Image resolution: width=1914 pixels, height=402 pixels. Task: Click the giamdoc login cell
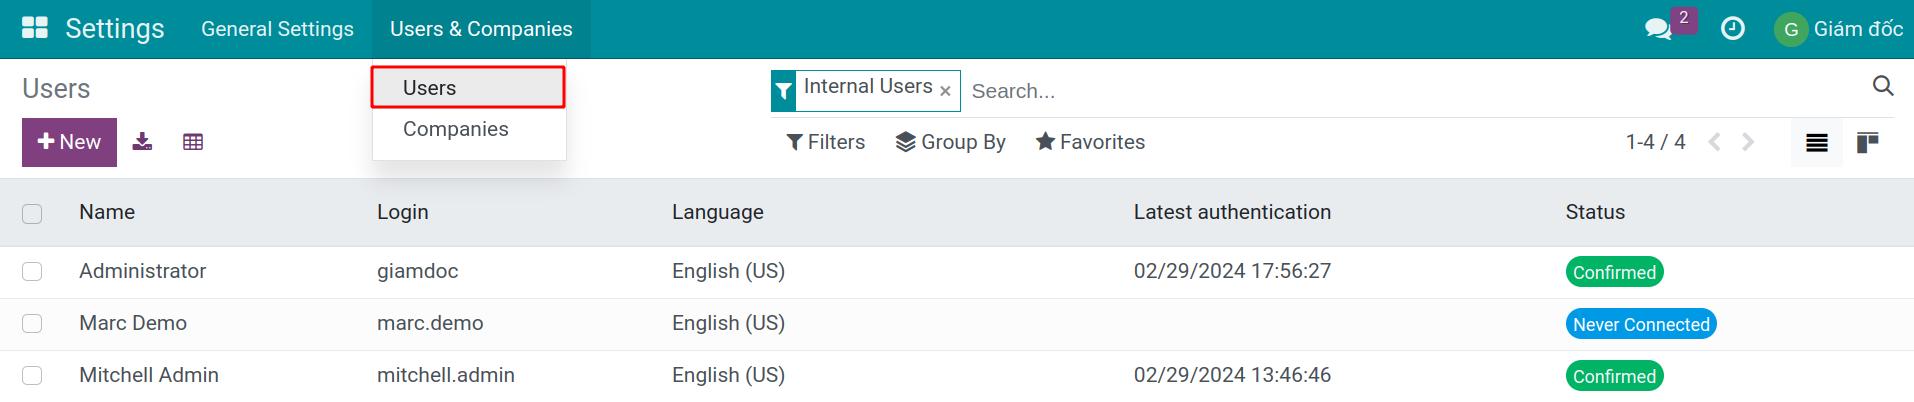pos(418,271)
